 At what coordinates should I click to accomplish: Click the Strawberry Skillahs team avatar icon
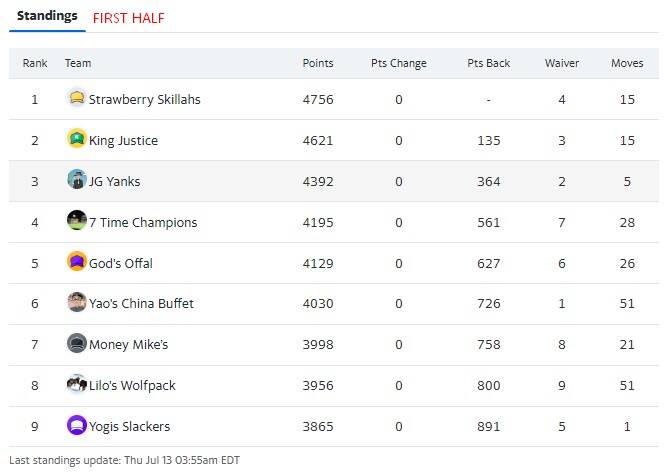coord(77,98)
